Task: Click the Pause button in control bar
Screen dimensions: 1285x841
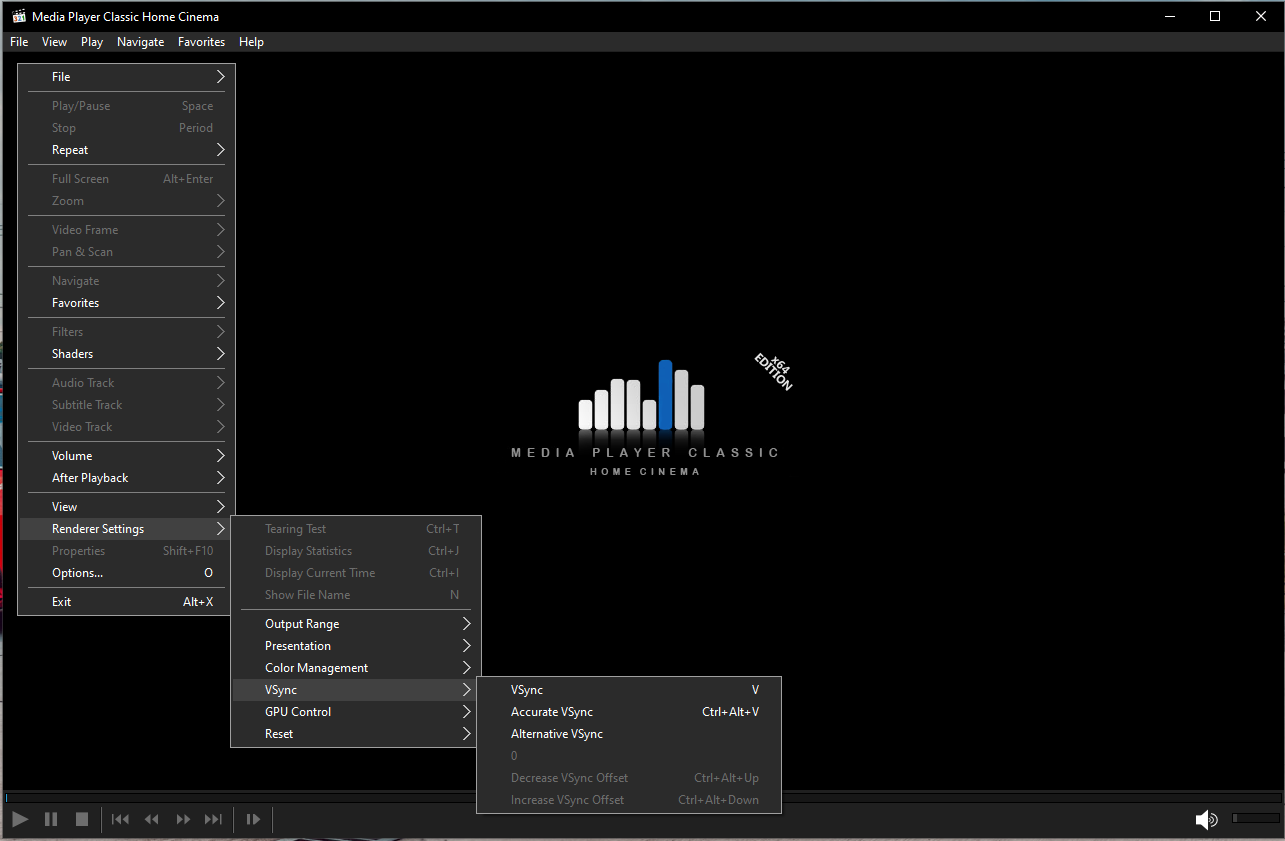Action: click(51, 819)
